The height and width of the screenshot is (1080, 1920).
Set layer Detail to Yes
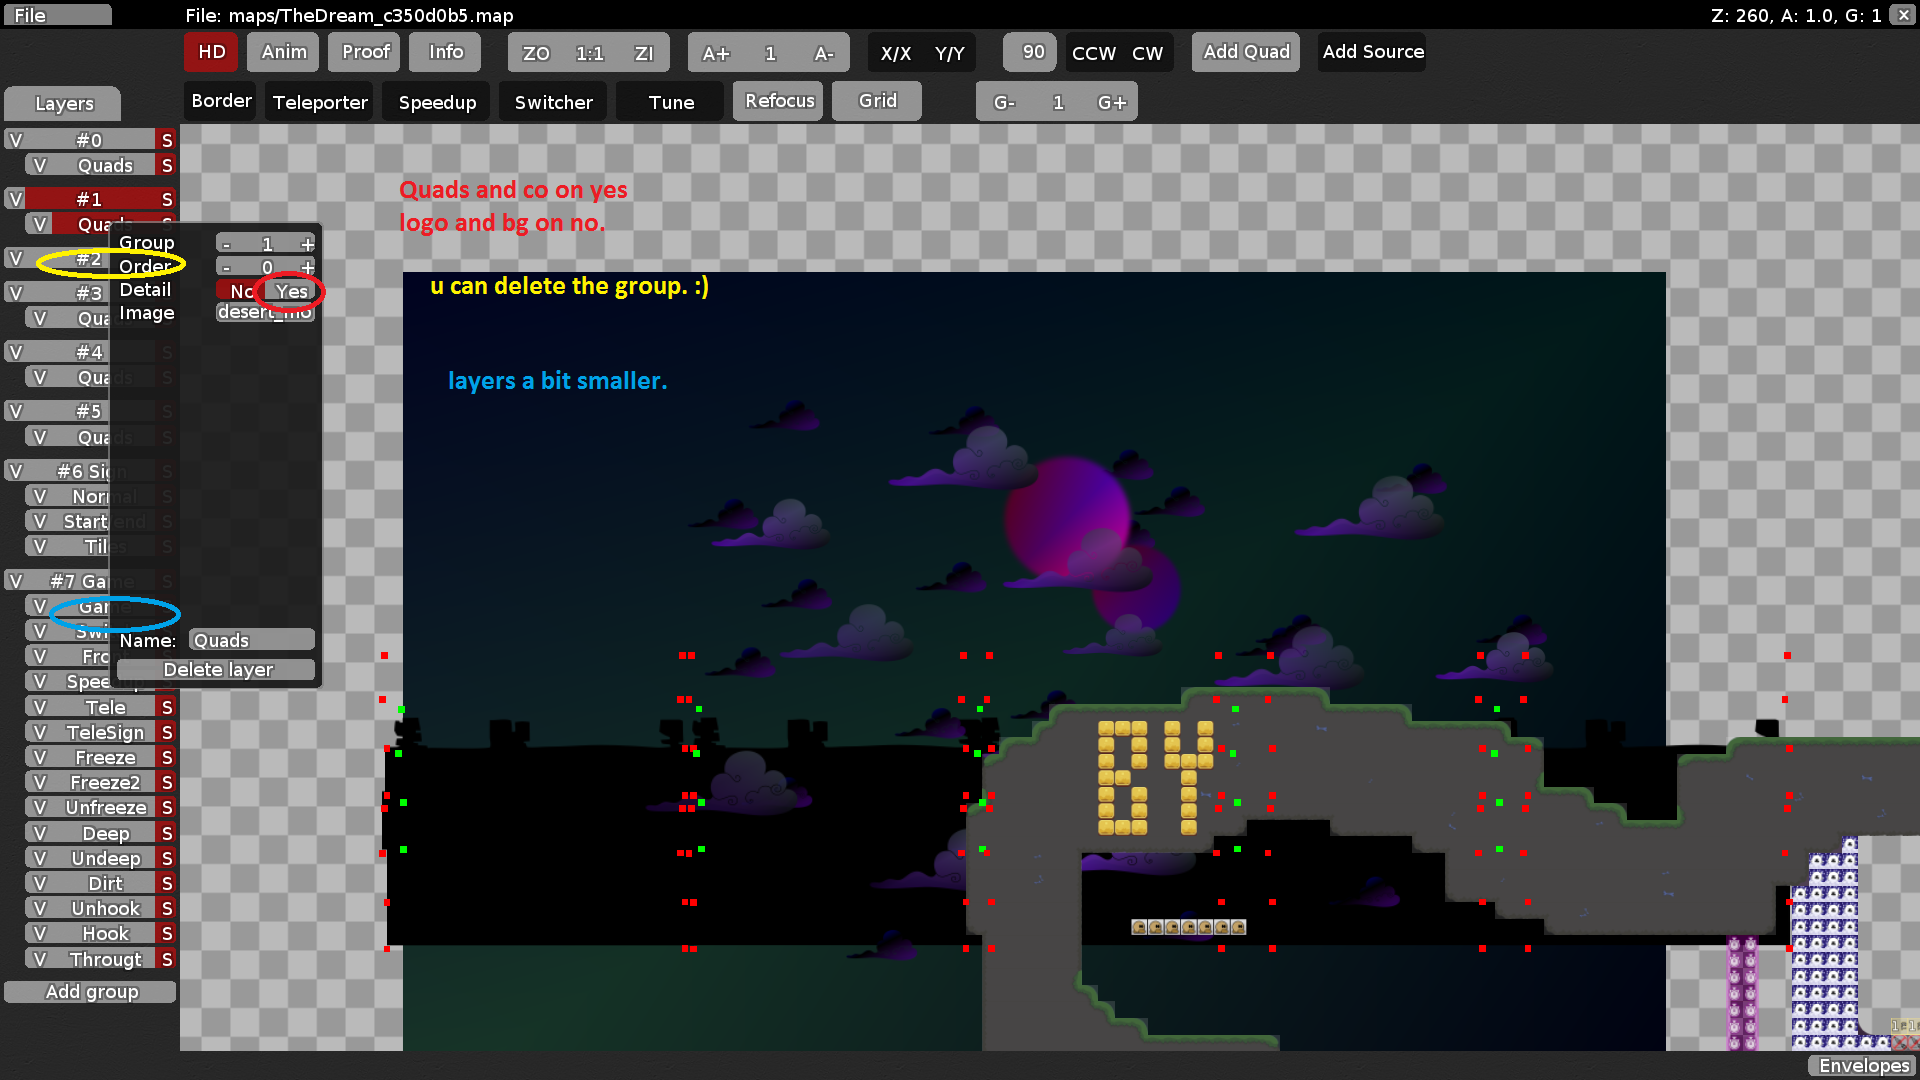point(290,291)
